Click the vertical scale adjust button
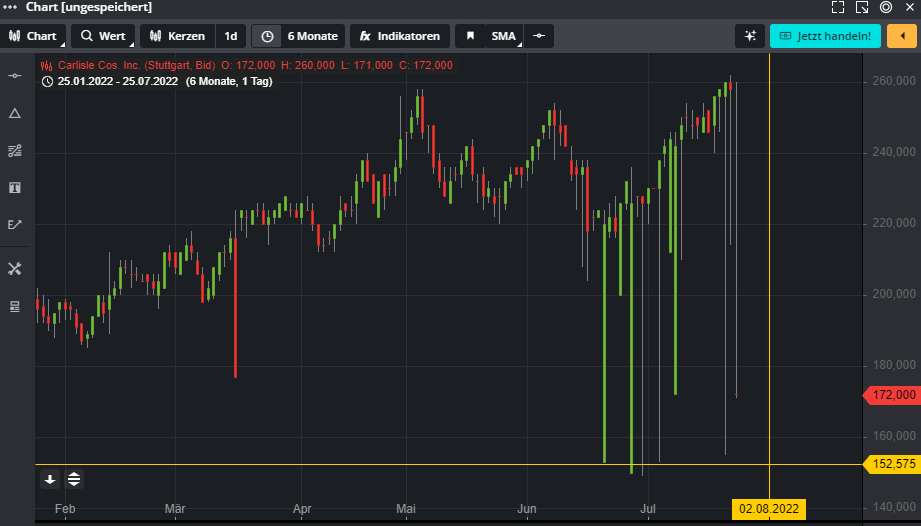 coord(74,480)
